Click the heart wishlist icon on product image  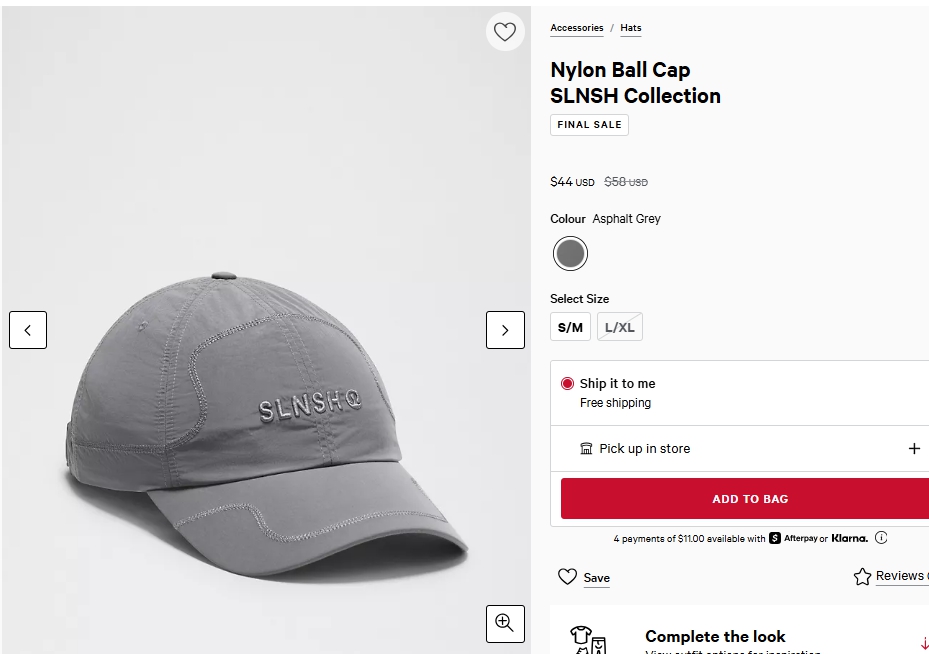click(x=505, y=31)
